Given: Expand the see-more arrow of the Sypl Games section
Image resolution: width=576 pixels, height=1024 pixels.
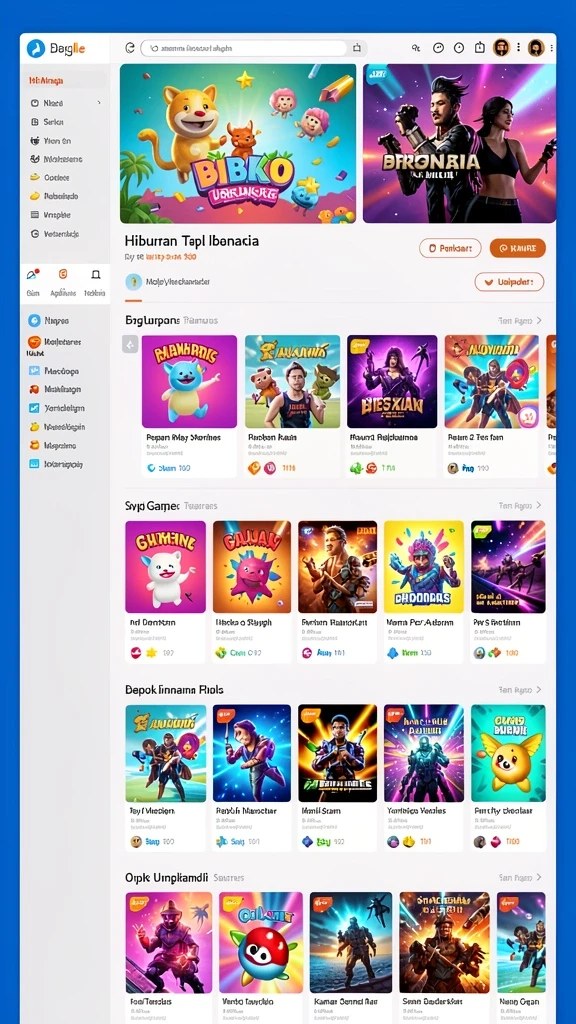Looking at the screenshot, I should (539, 505).
